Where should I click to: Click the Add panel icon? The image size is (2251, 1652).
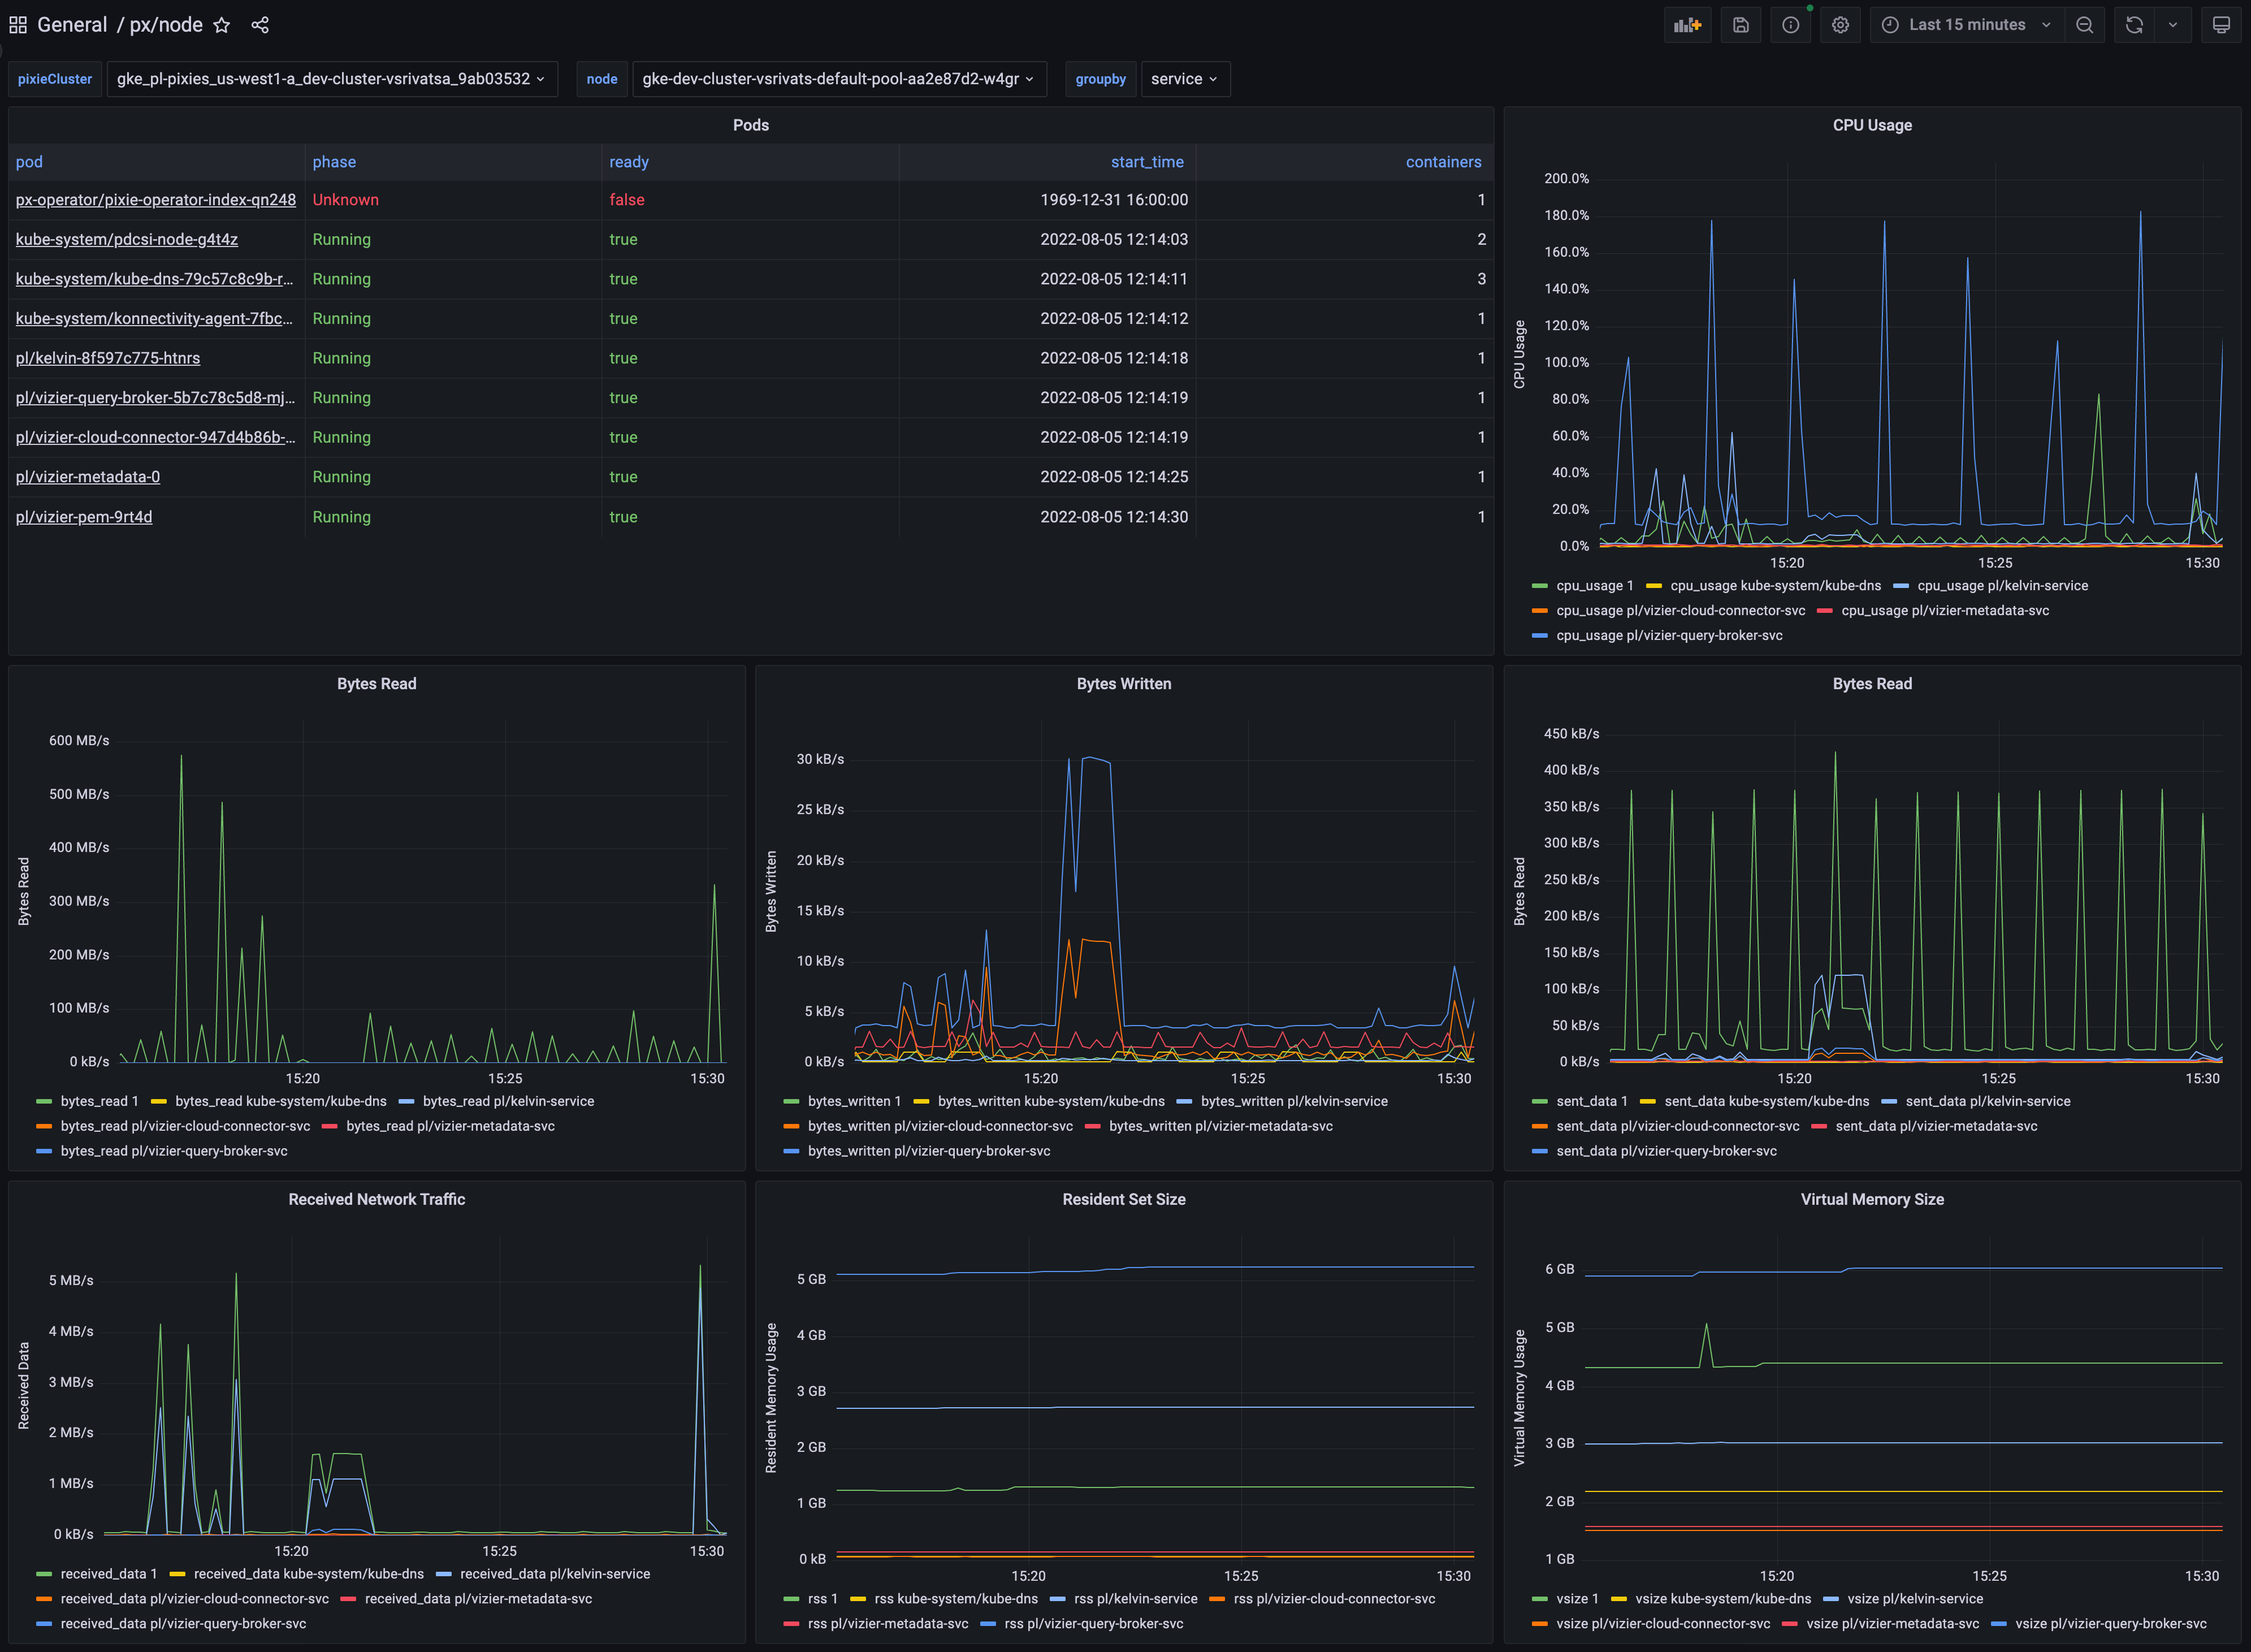pyautogui.click(x=1687, y=25)
